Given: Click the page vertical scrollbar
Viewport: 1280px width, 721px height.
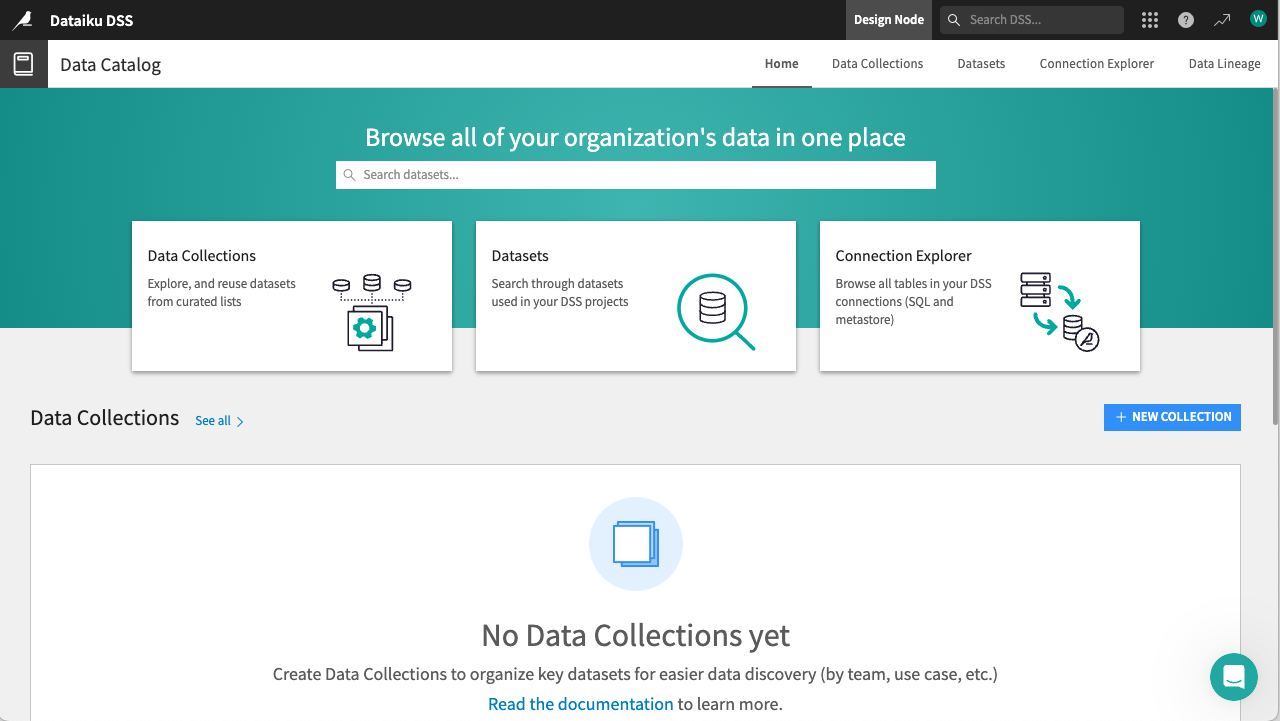Looking at the screenshot, I should pos(1275,257).
